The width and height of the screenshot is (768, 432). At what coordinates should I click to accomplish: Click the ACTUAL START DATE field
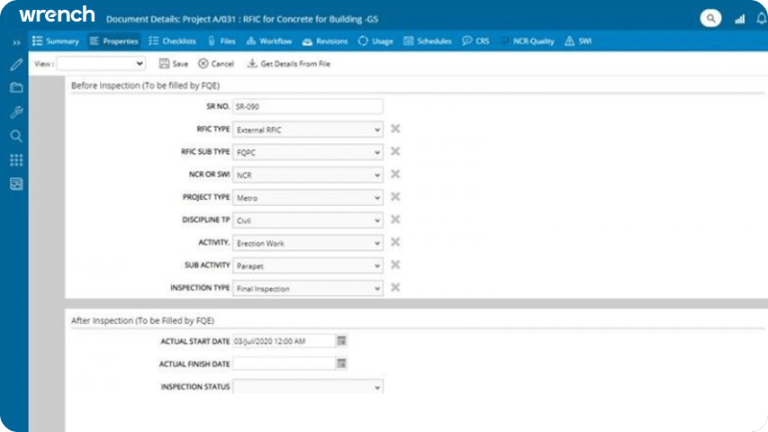[284, 341]
